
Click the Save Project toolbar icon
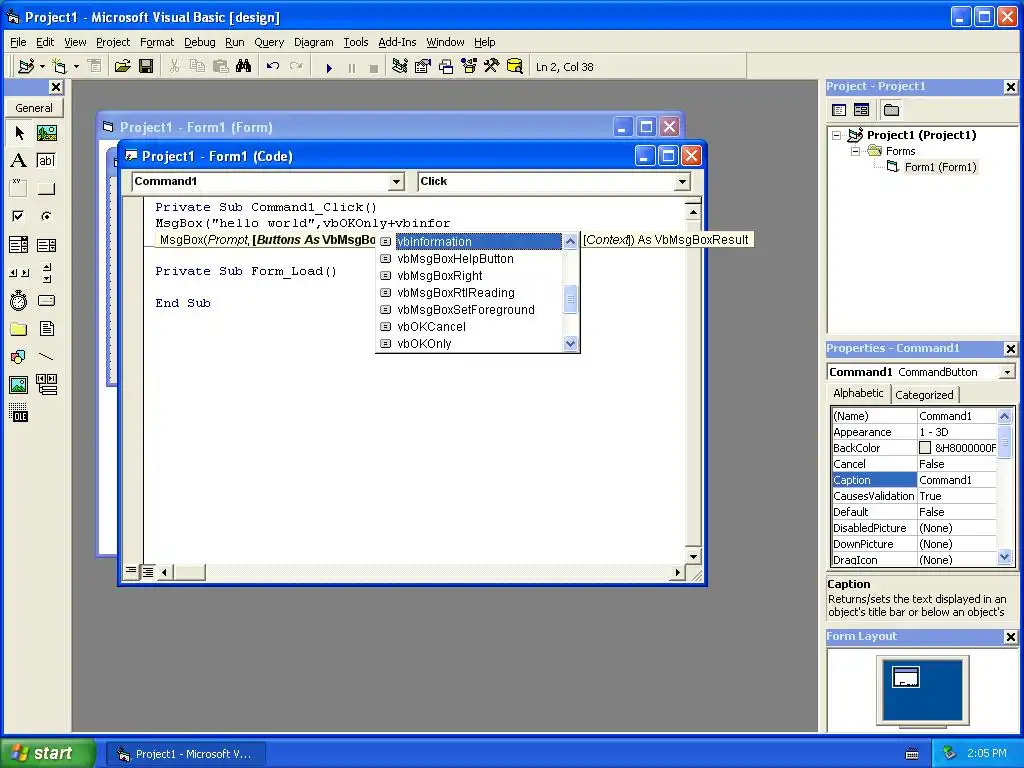coord(146,66)
